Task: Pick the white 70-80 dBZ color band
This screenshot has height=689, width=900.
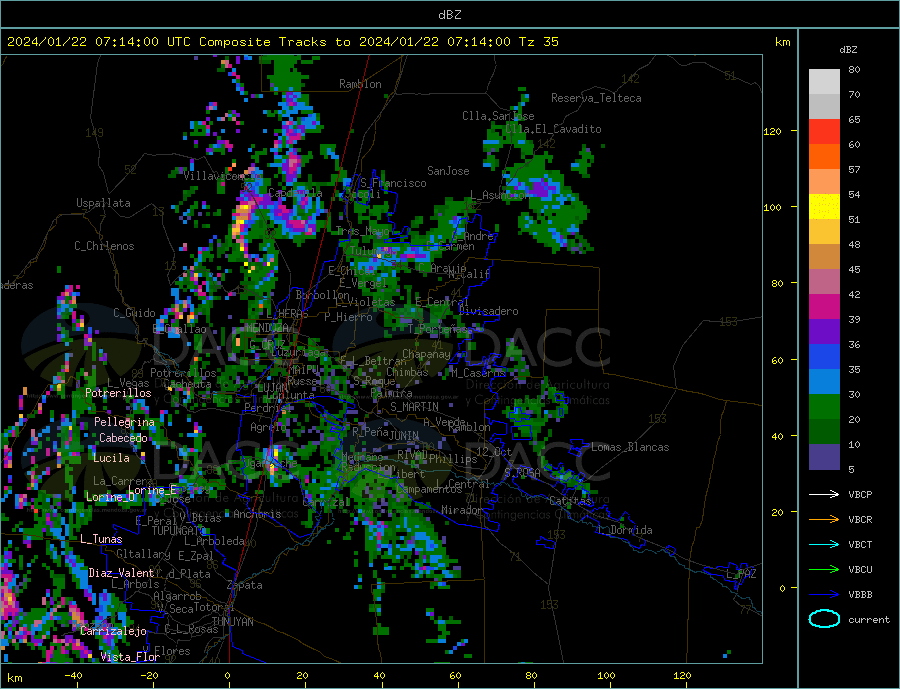Action: [x=824, y=82]
